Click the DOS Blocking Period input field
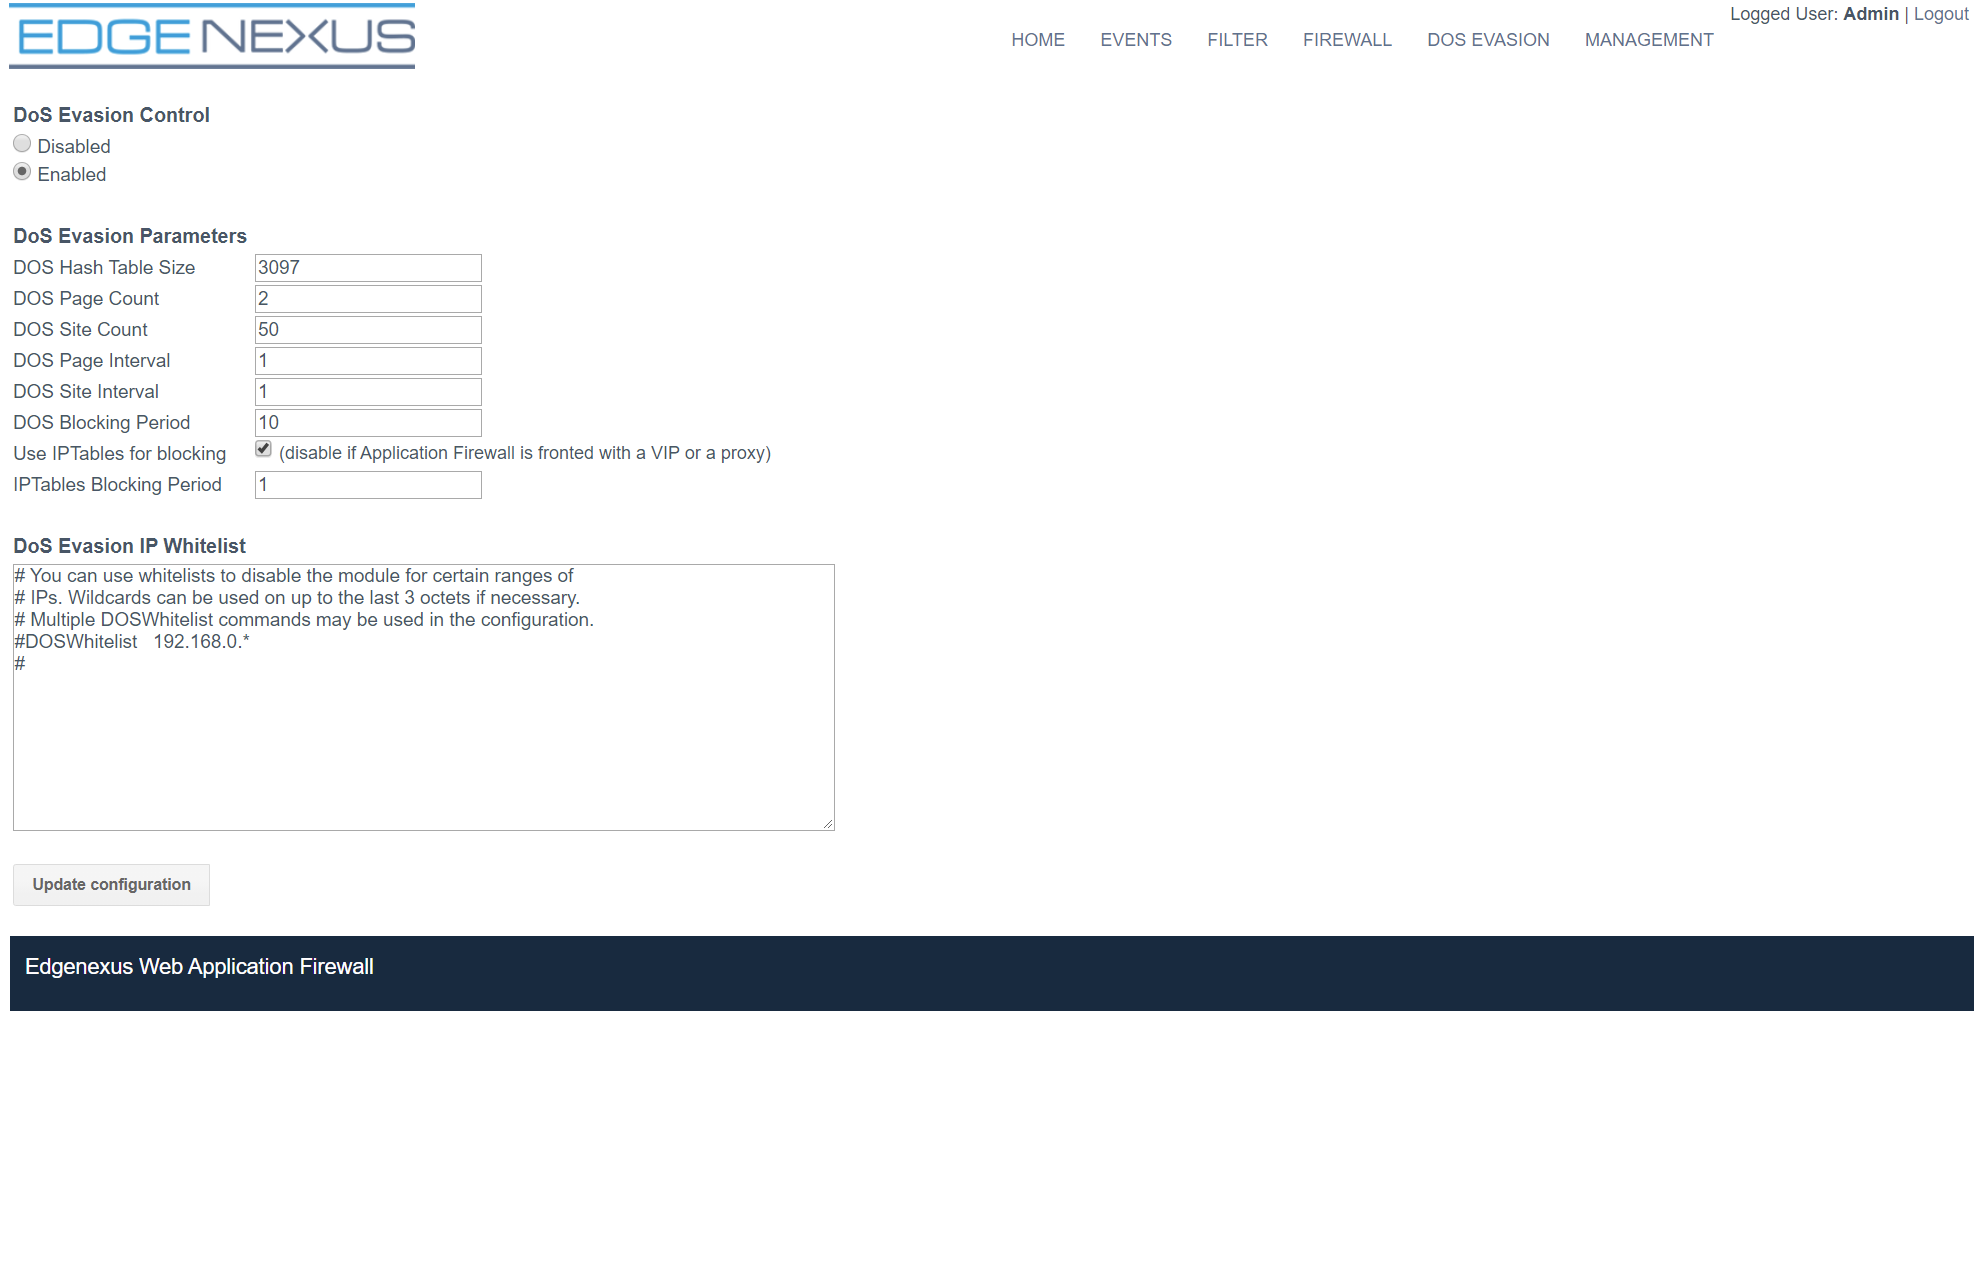The height and width of the screenshot is (1287, 1984). 366,422
